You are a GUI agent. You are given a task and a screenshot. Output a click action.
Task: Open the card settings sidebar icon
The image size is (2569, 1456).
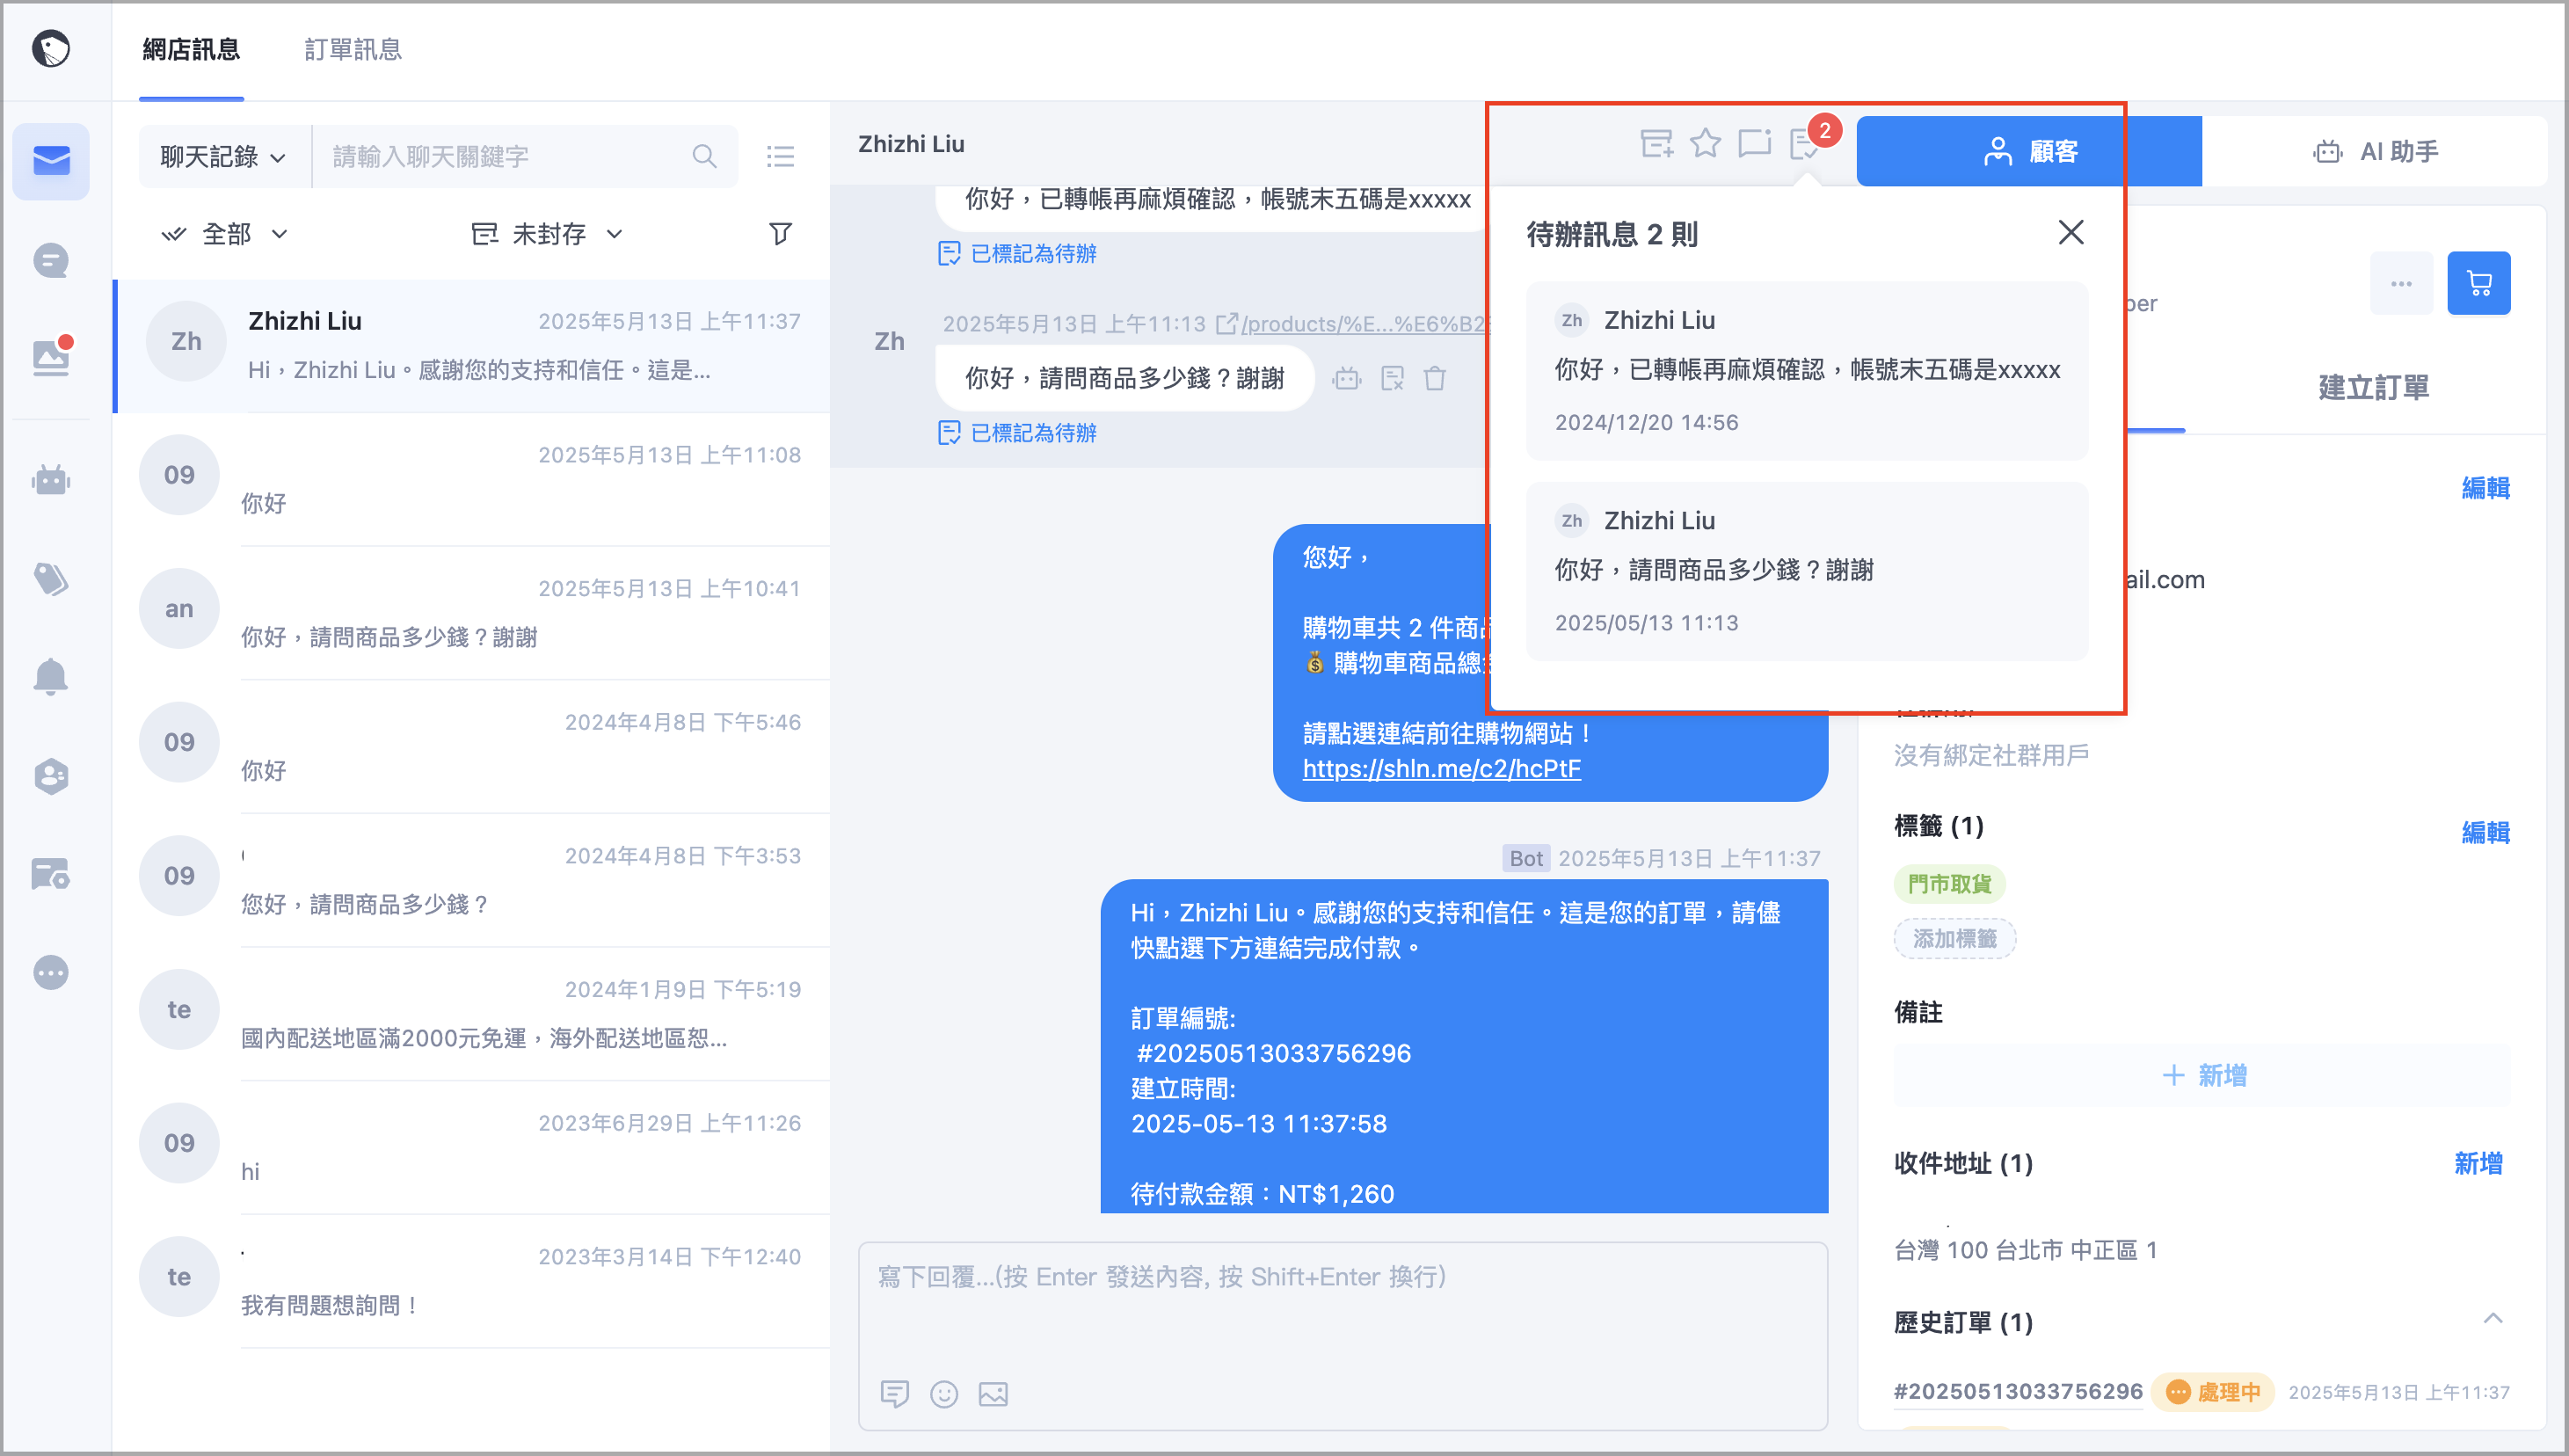point(51,874)
